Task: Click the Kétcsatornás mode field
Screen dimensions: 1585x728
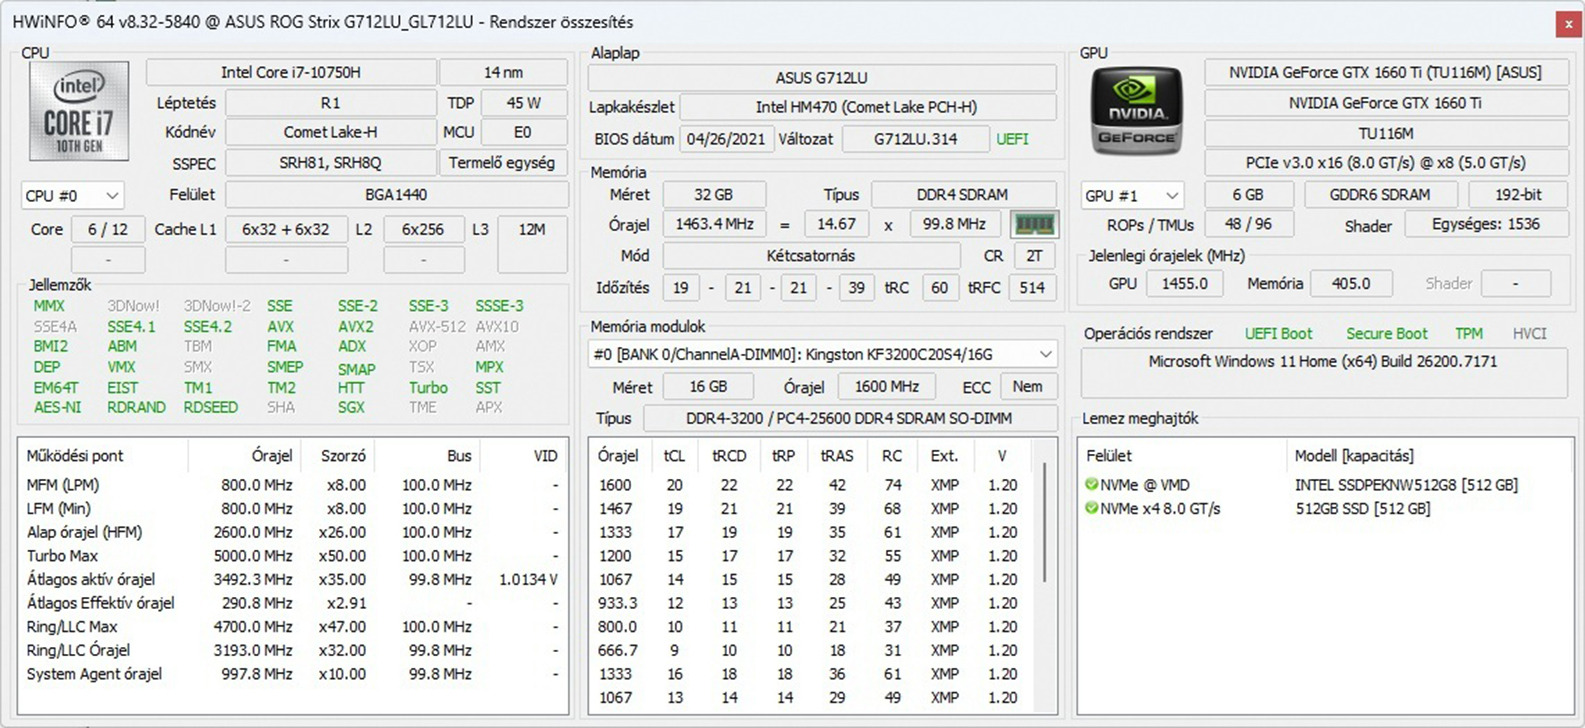Action: tap(811, 256)
